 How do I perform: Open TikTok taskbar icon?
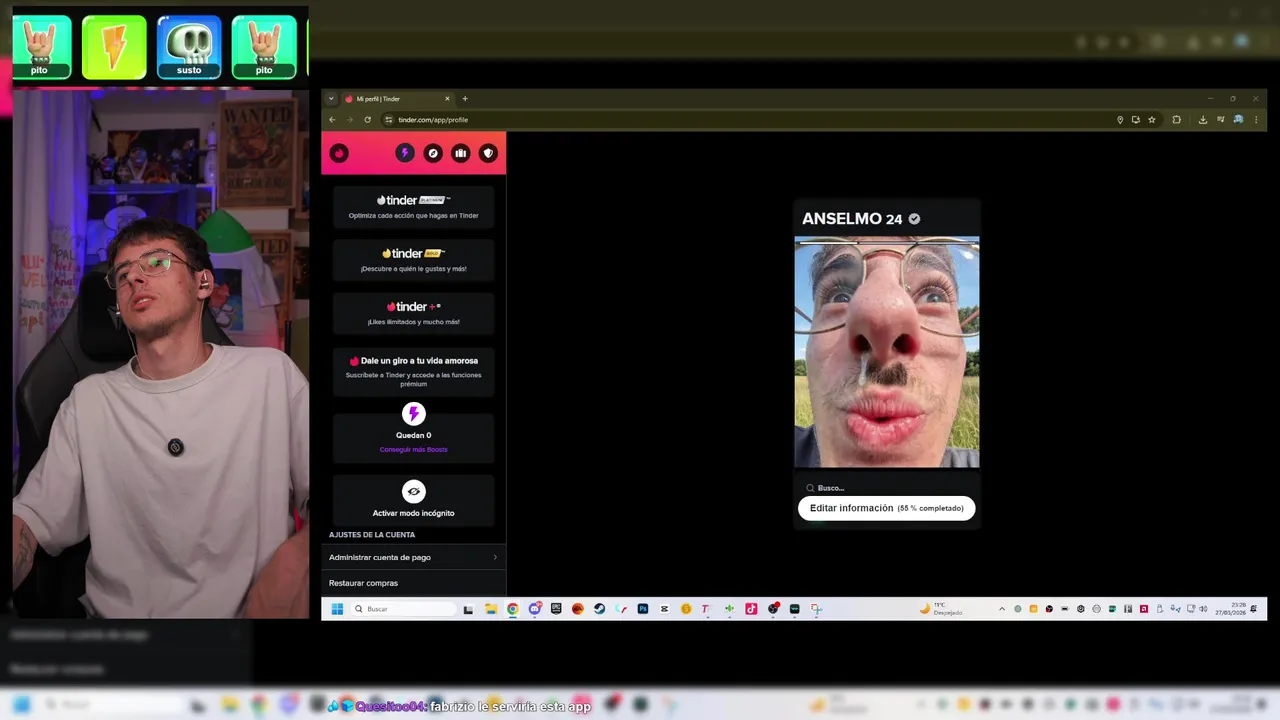click(751, 609)
